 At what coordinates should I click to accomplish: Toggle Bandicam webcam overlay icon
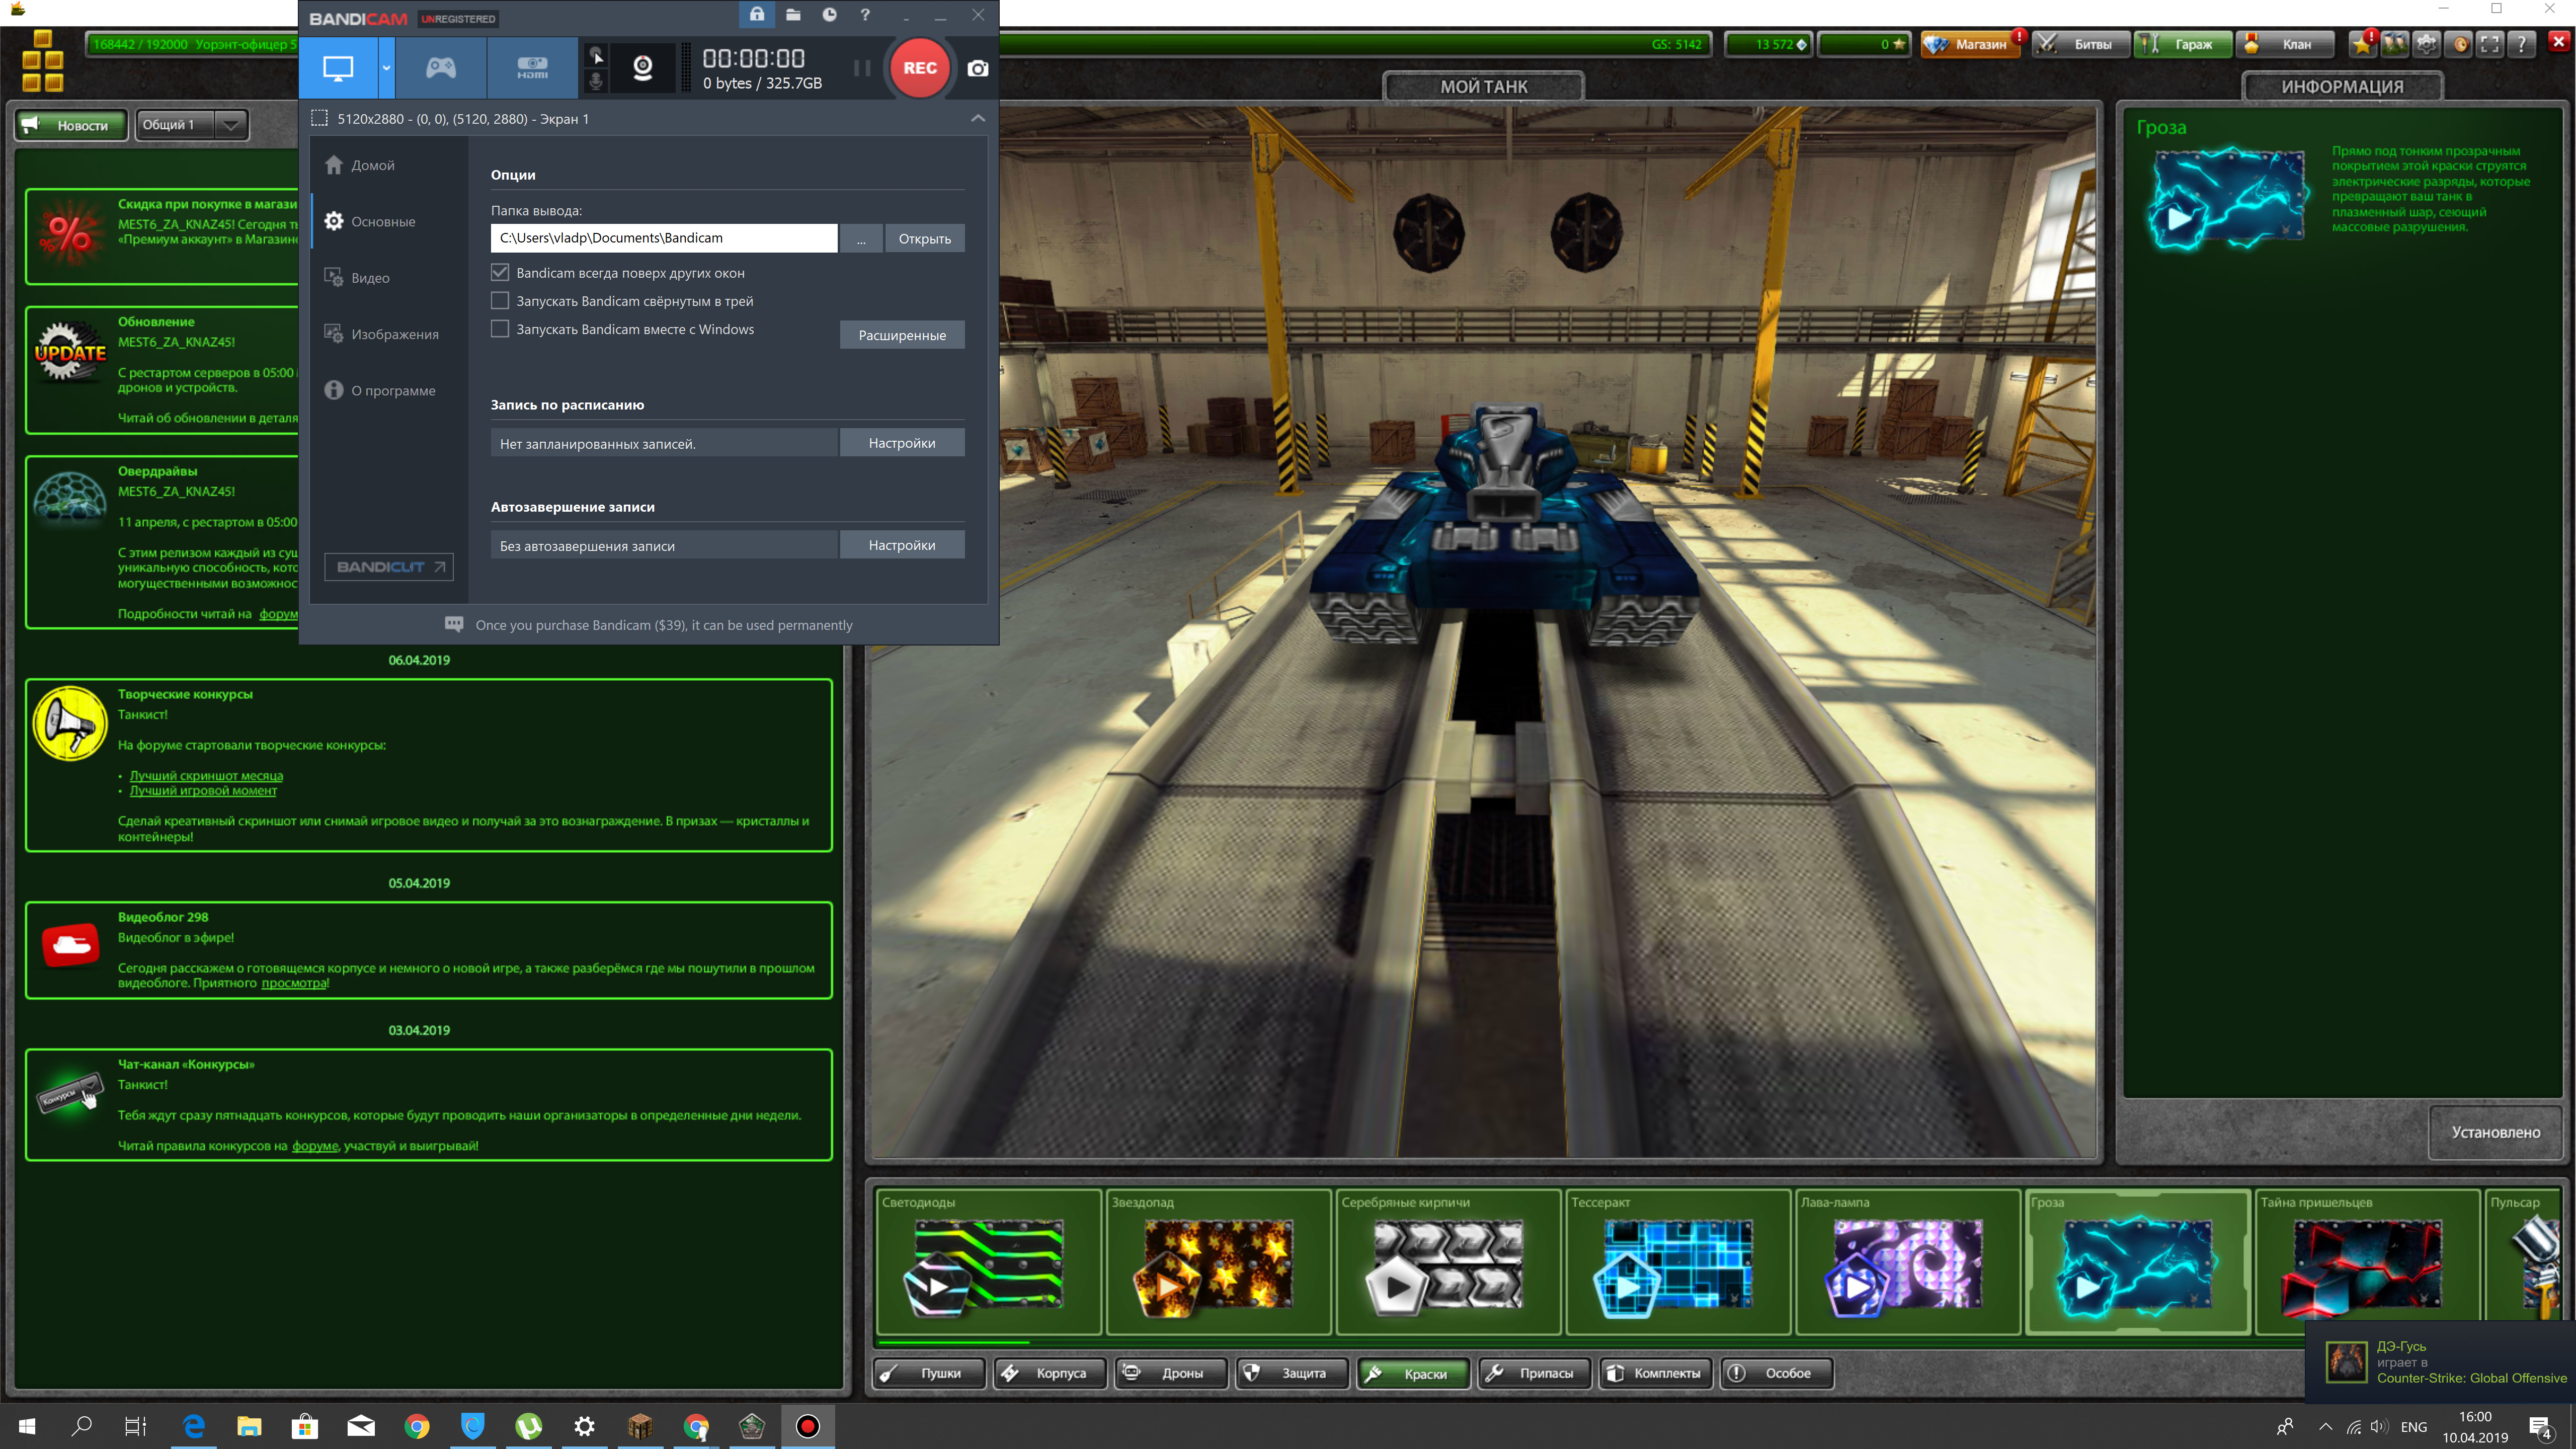(x=643, y=68)
